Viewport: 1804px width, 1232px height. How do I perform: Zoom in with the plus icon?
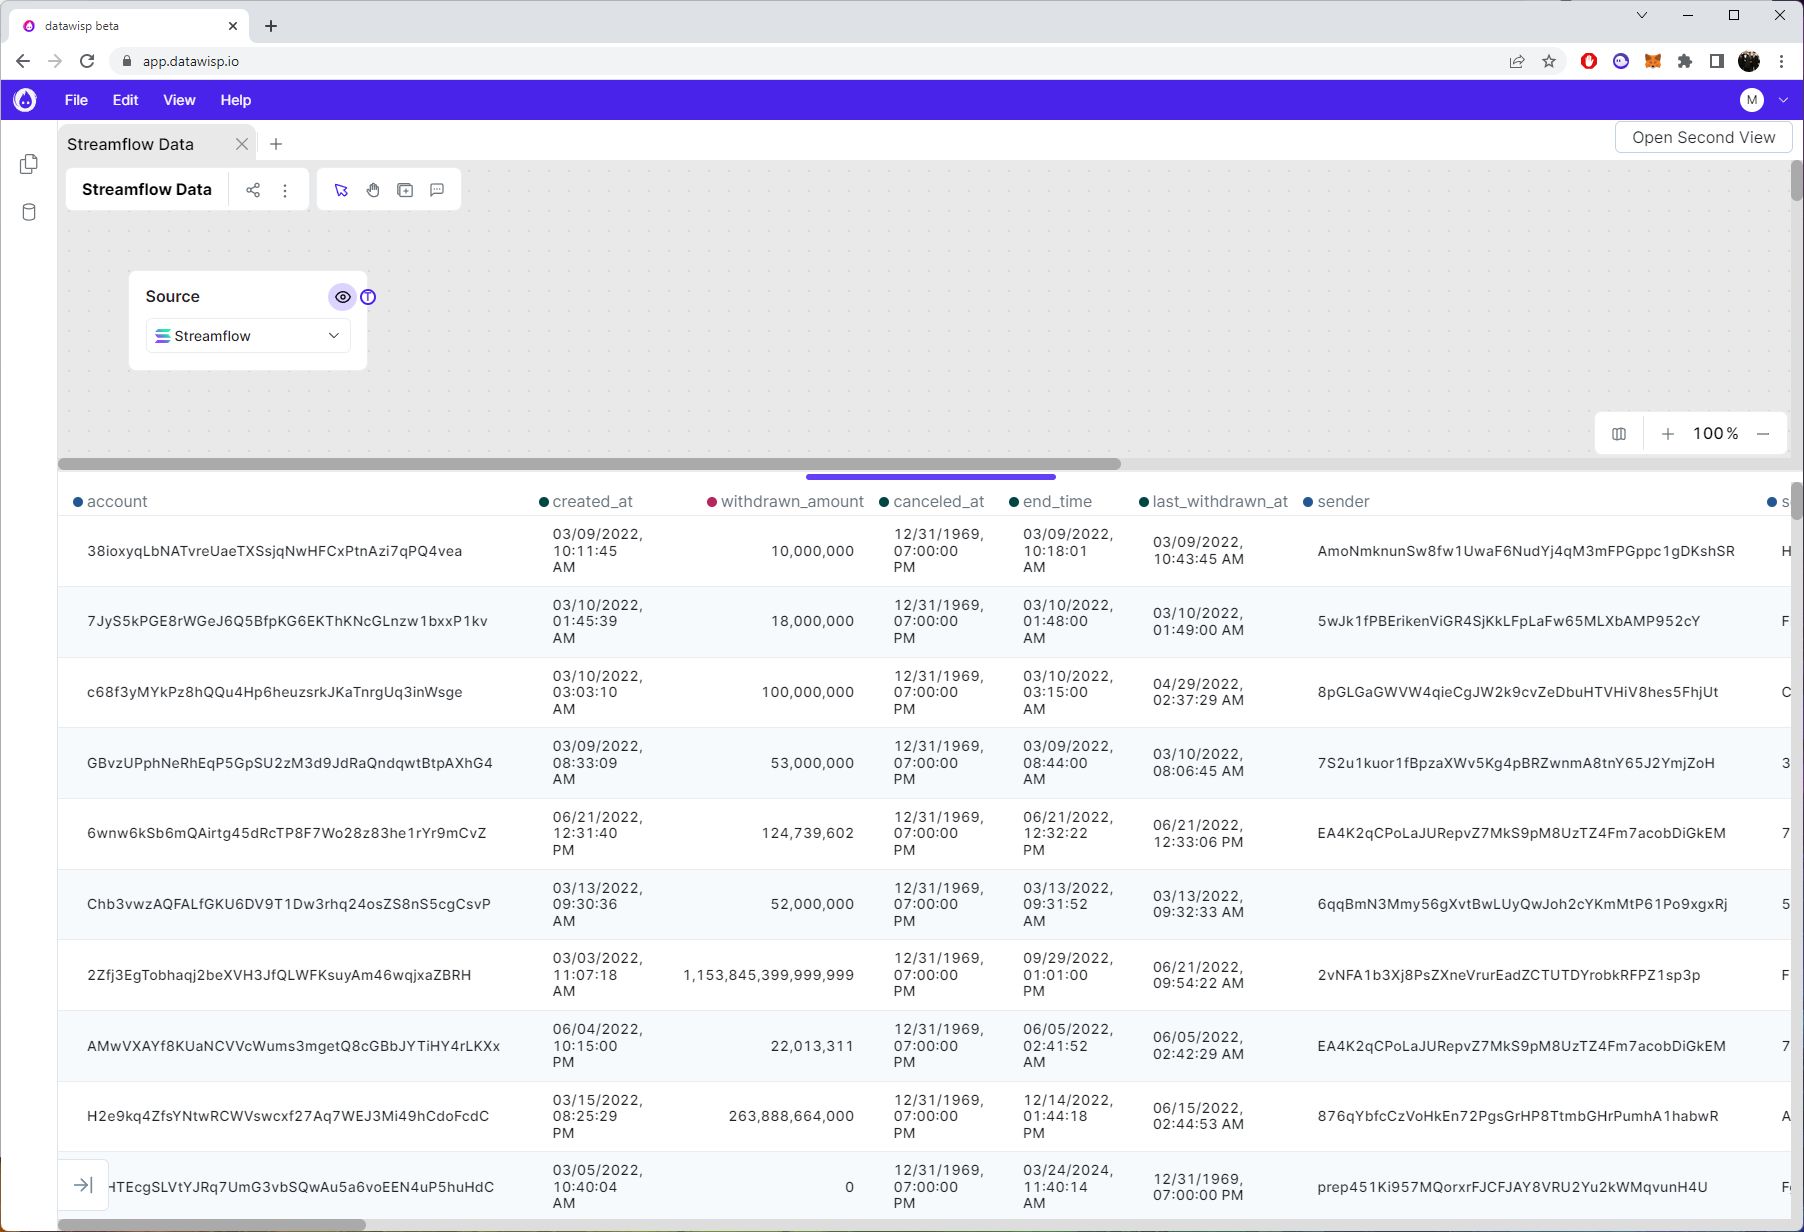(x=1668, y=434)
